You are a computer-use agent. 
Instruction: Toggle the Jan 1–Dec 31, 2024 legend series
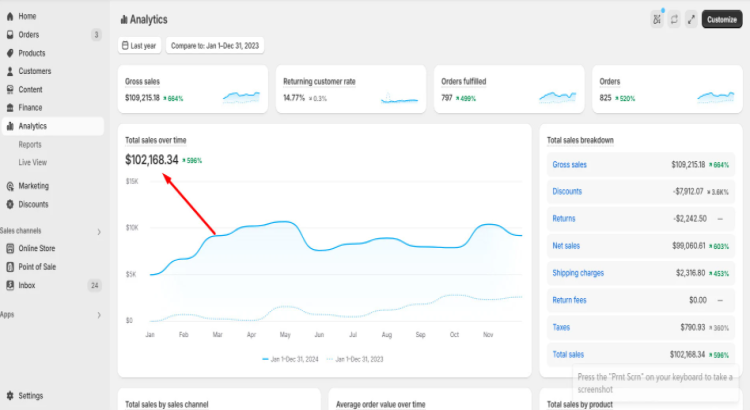pyautogui.click(x=290, y=359)
